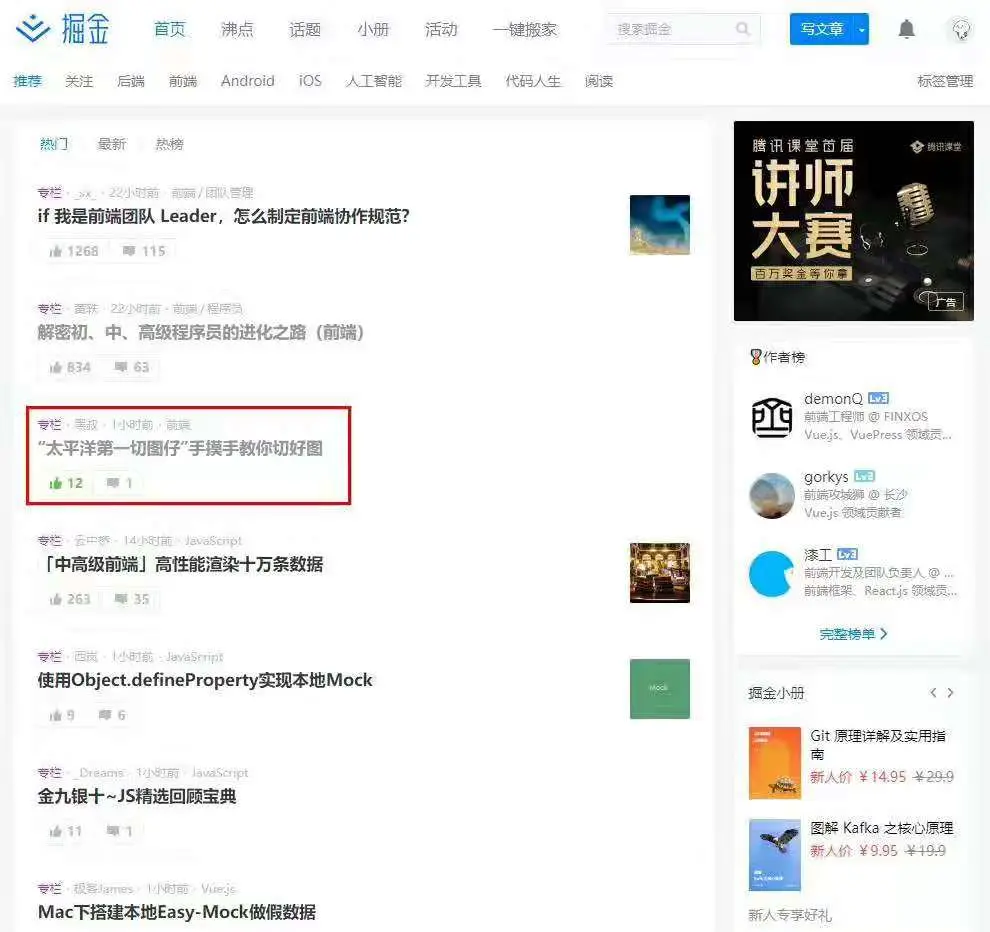
Task: Open comments on article with 63 comments
Action: click(131, 367)
